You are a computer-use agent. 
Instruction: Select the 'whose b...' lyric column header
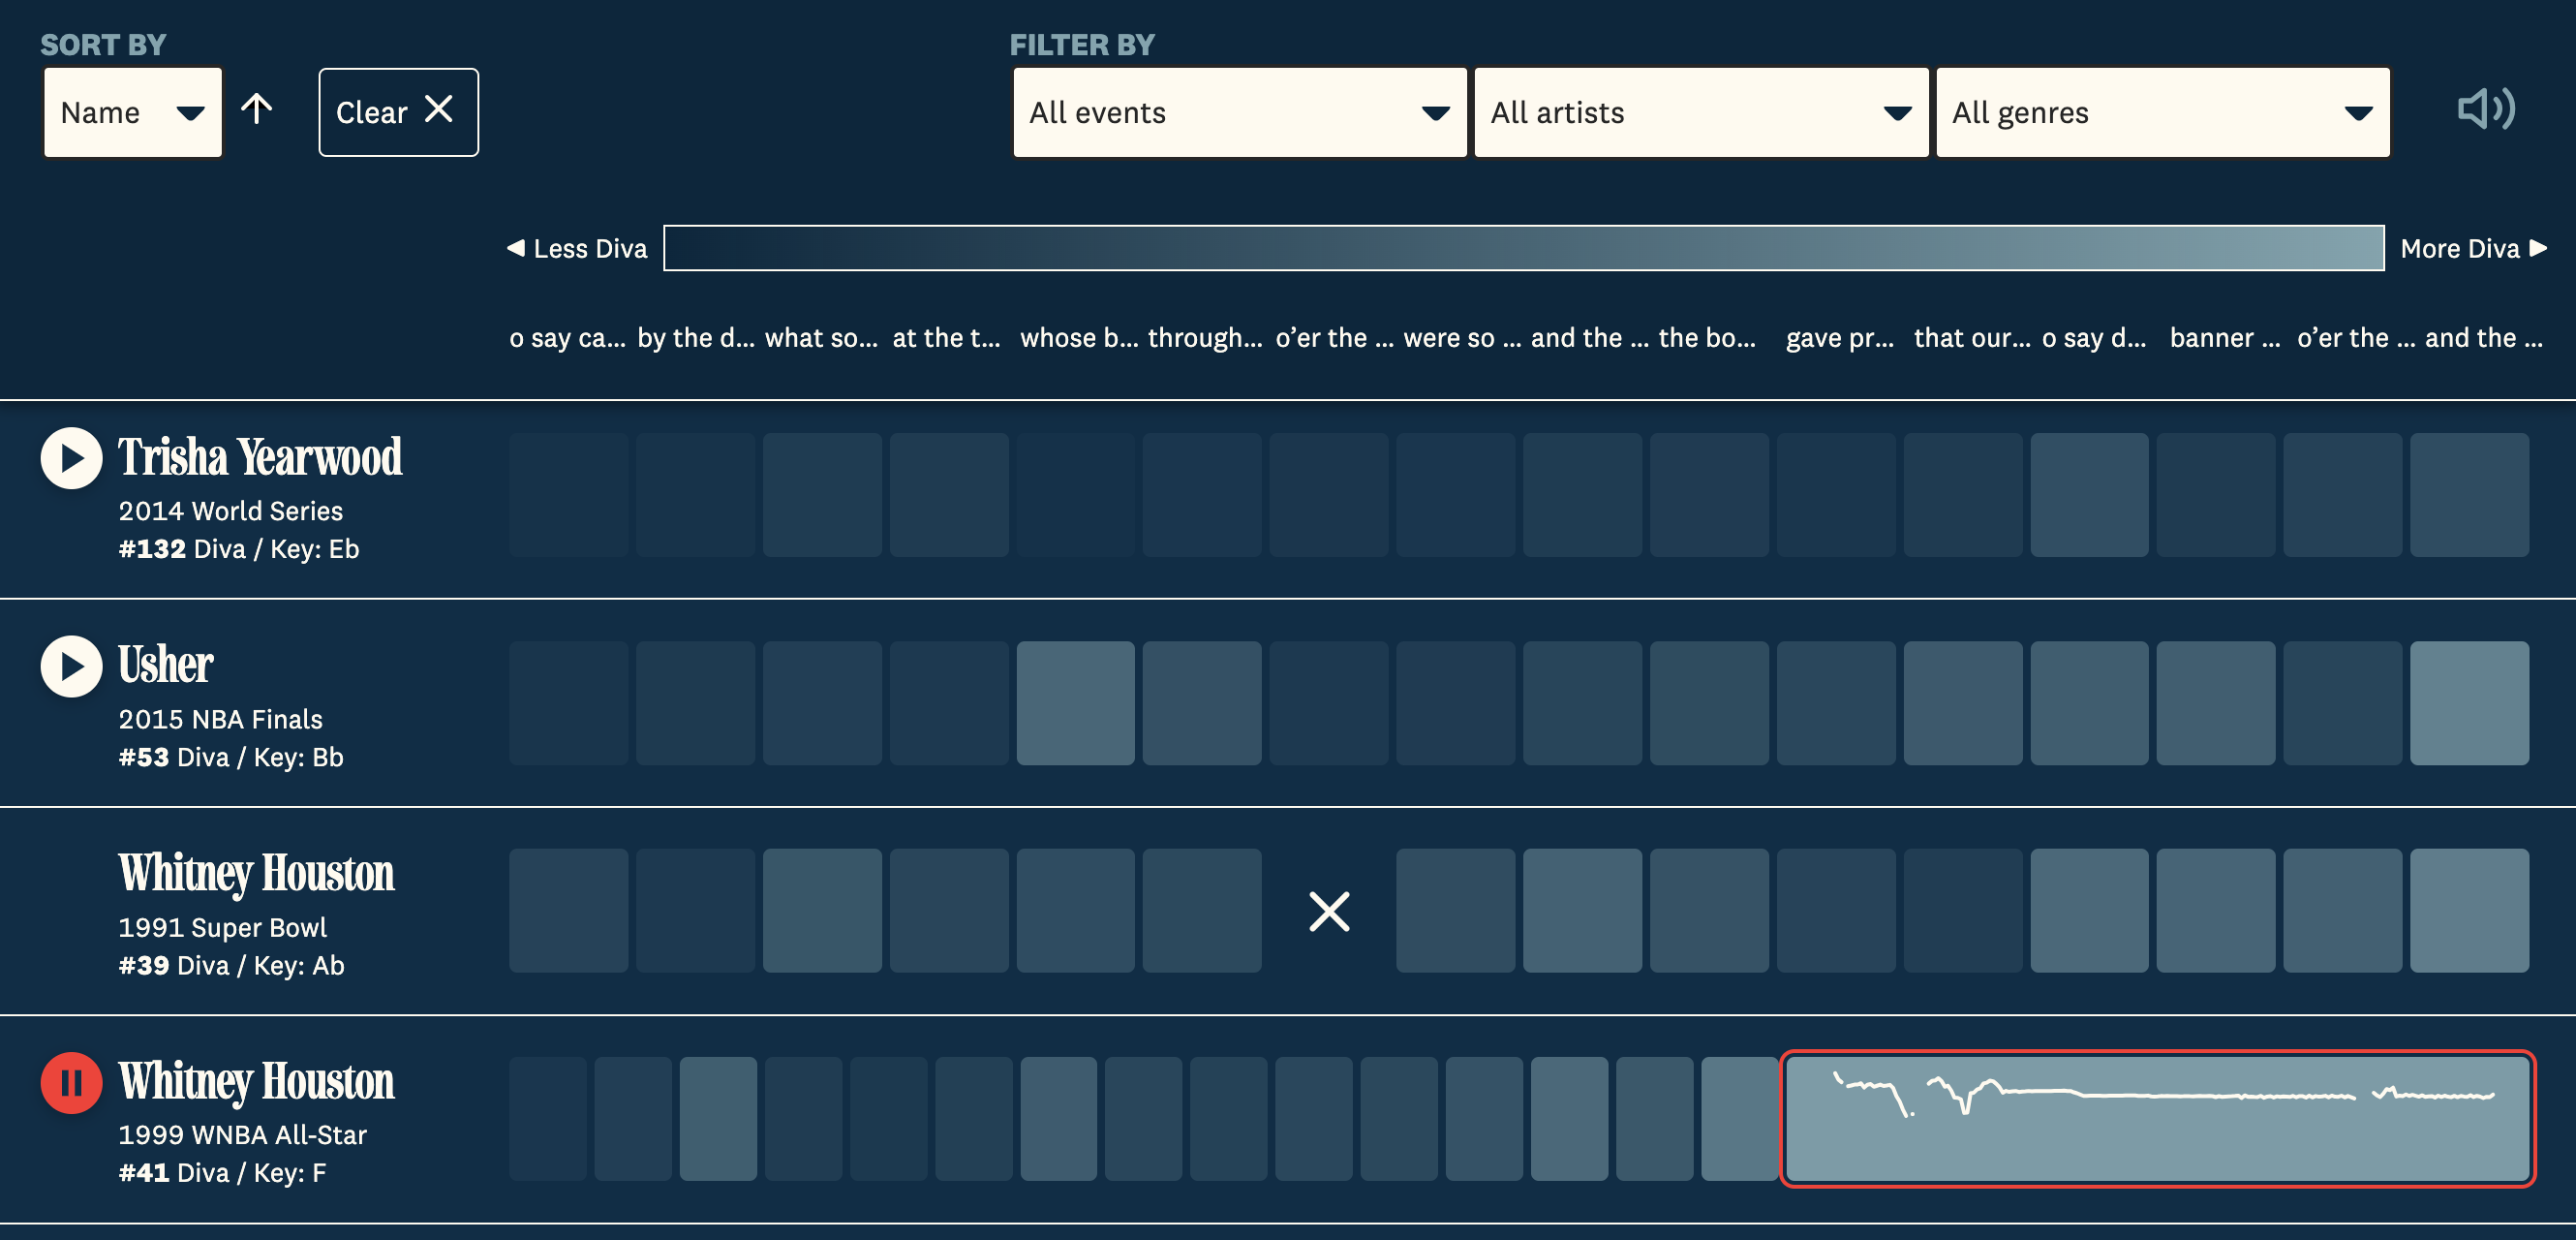pyautogui.click(x=1078, y=338)
